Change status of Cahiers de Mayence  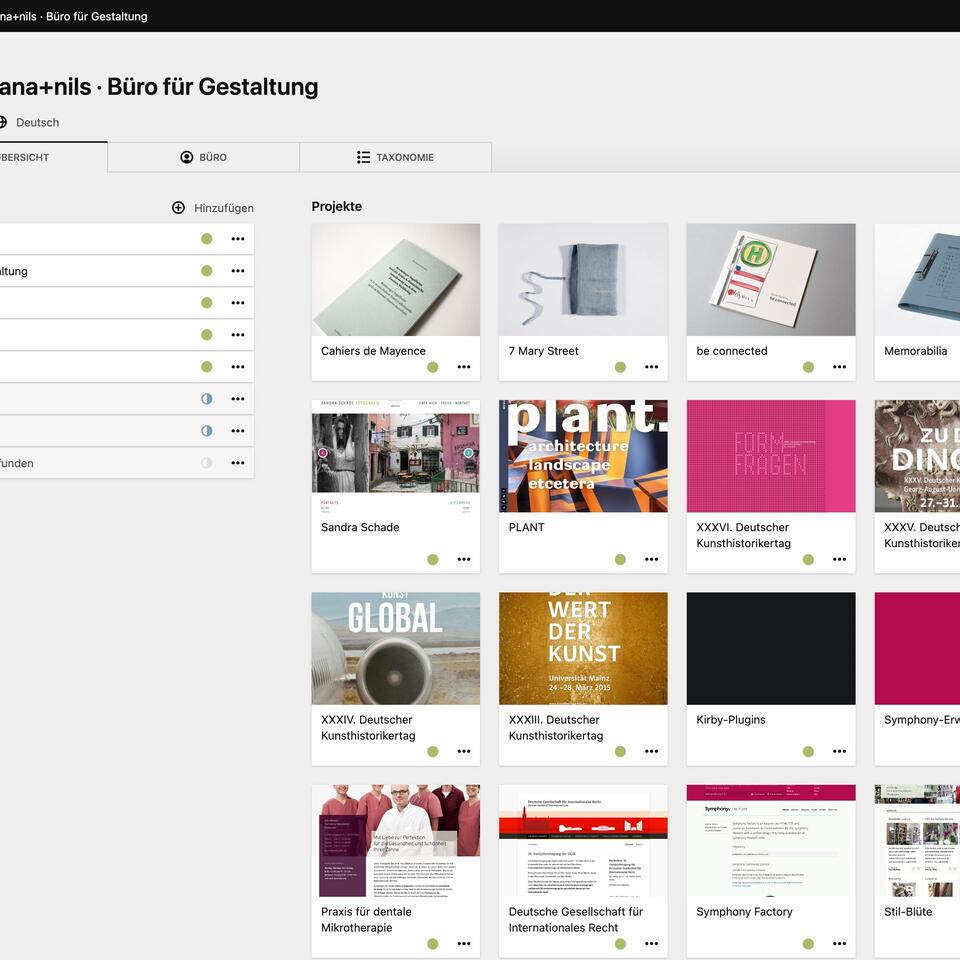coord(433,367)
